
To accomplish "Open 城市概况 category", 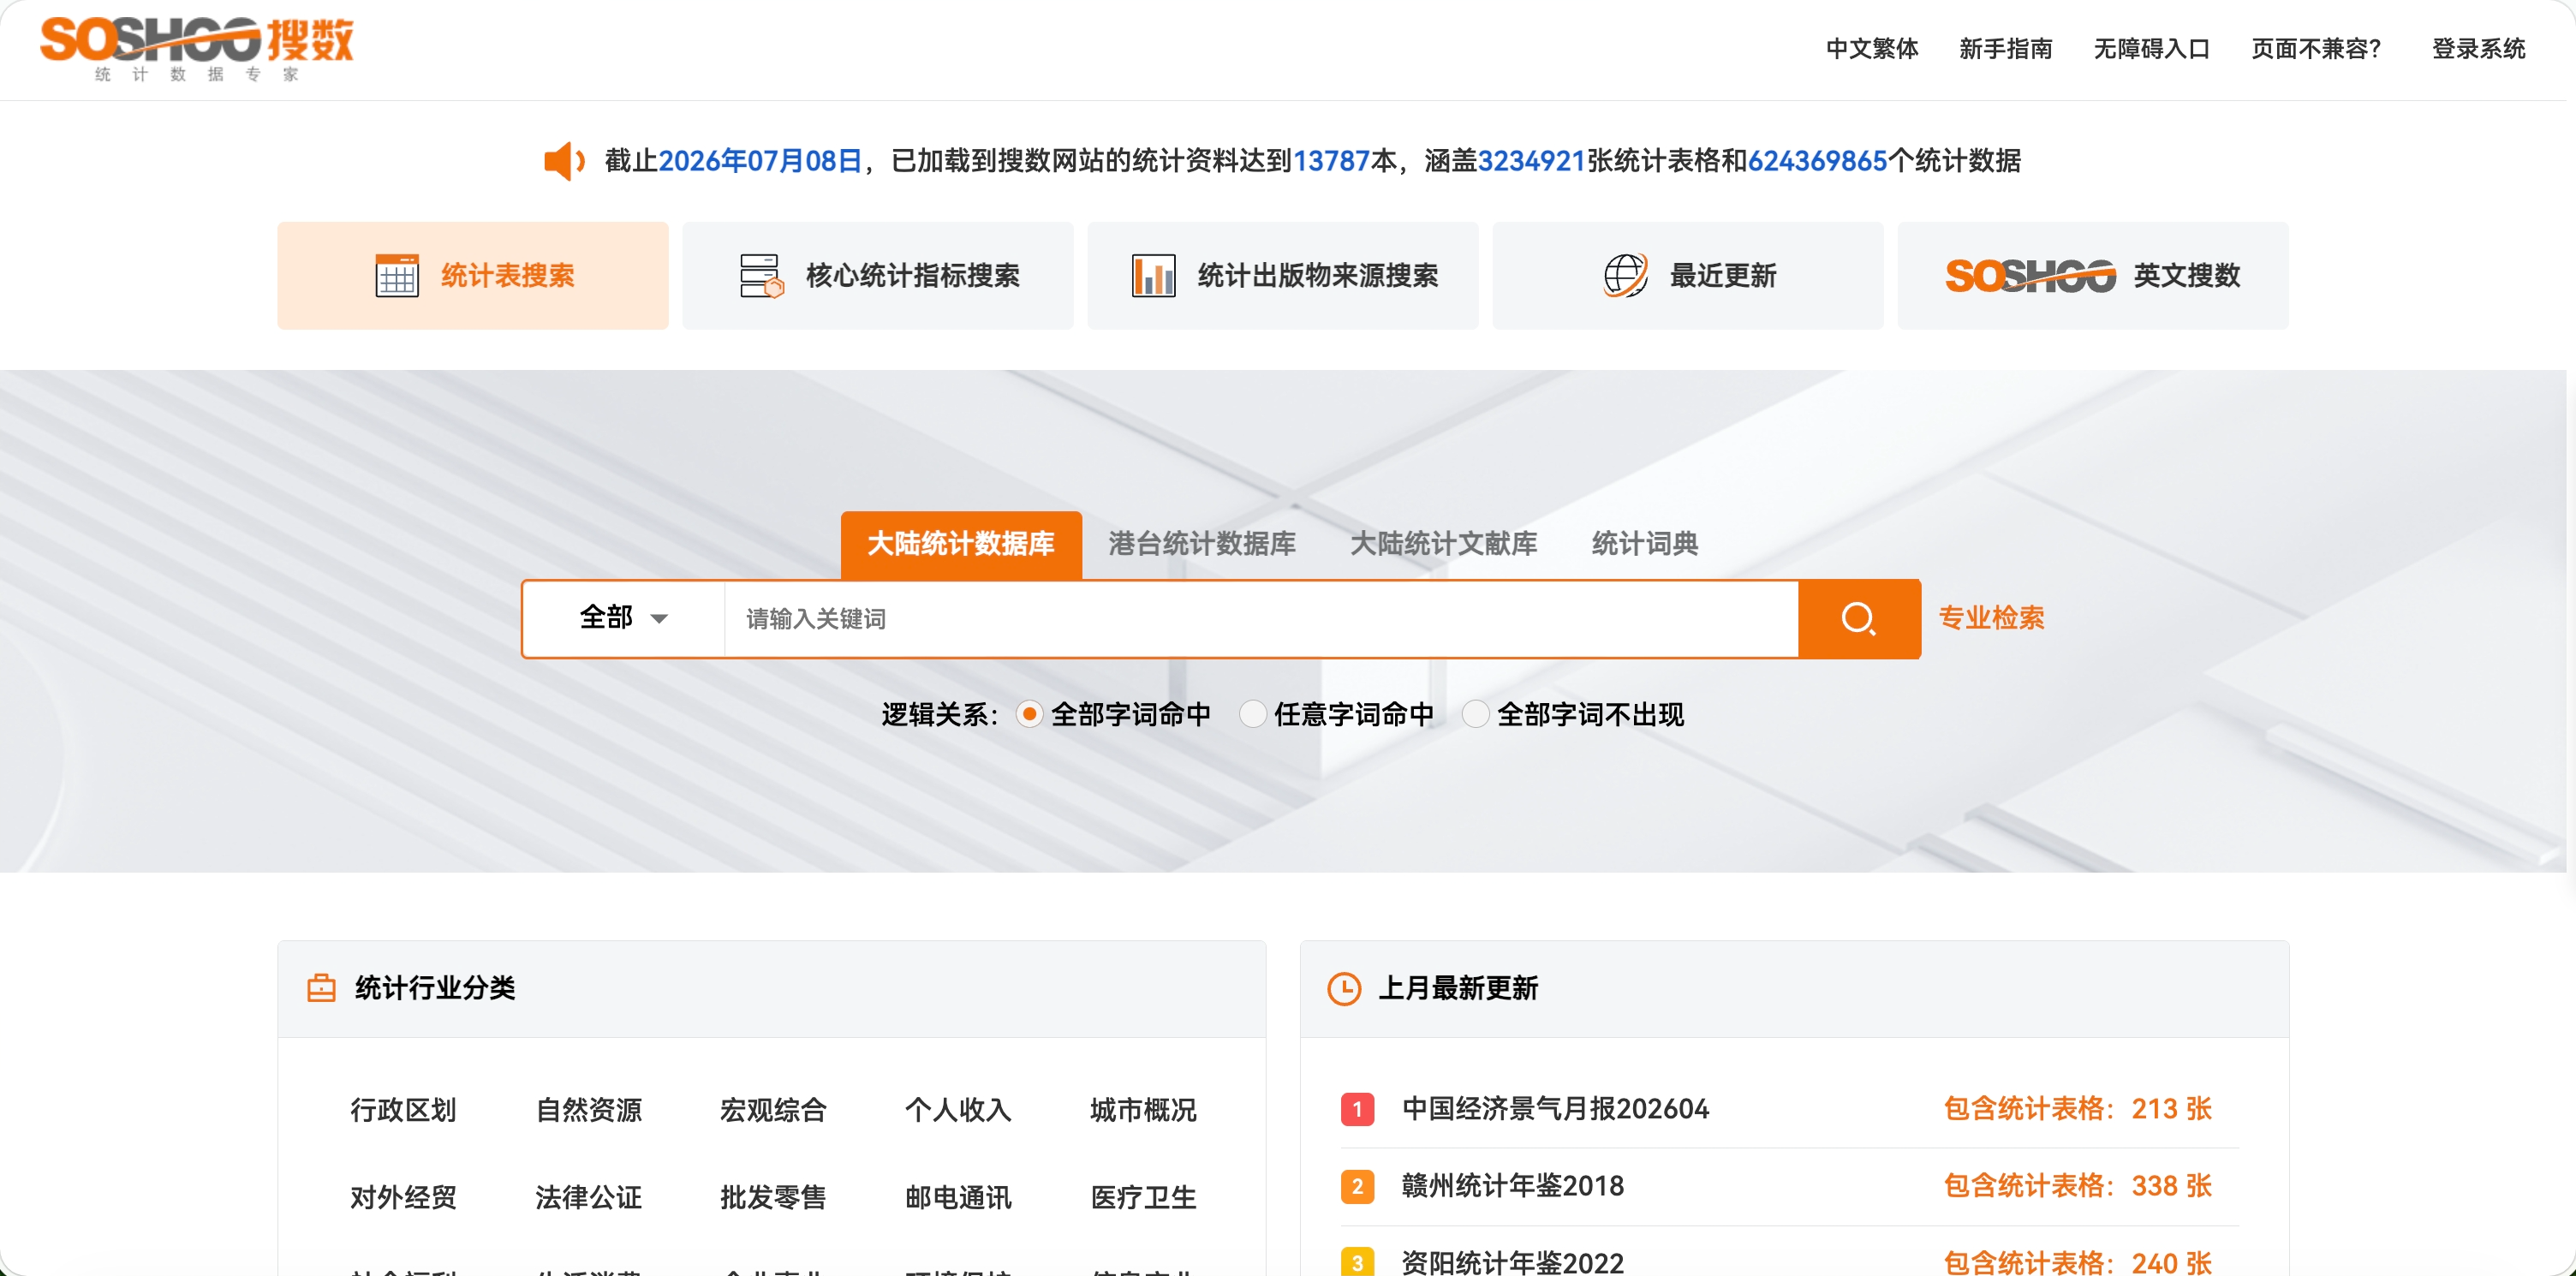I will (1143, 1110).
